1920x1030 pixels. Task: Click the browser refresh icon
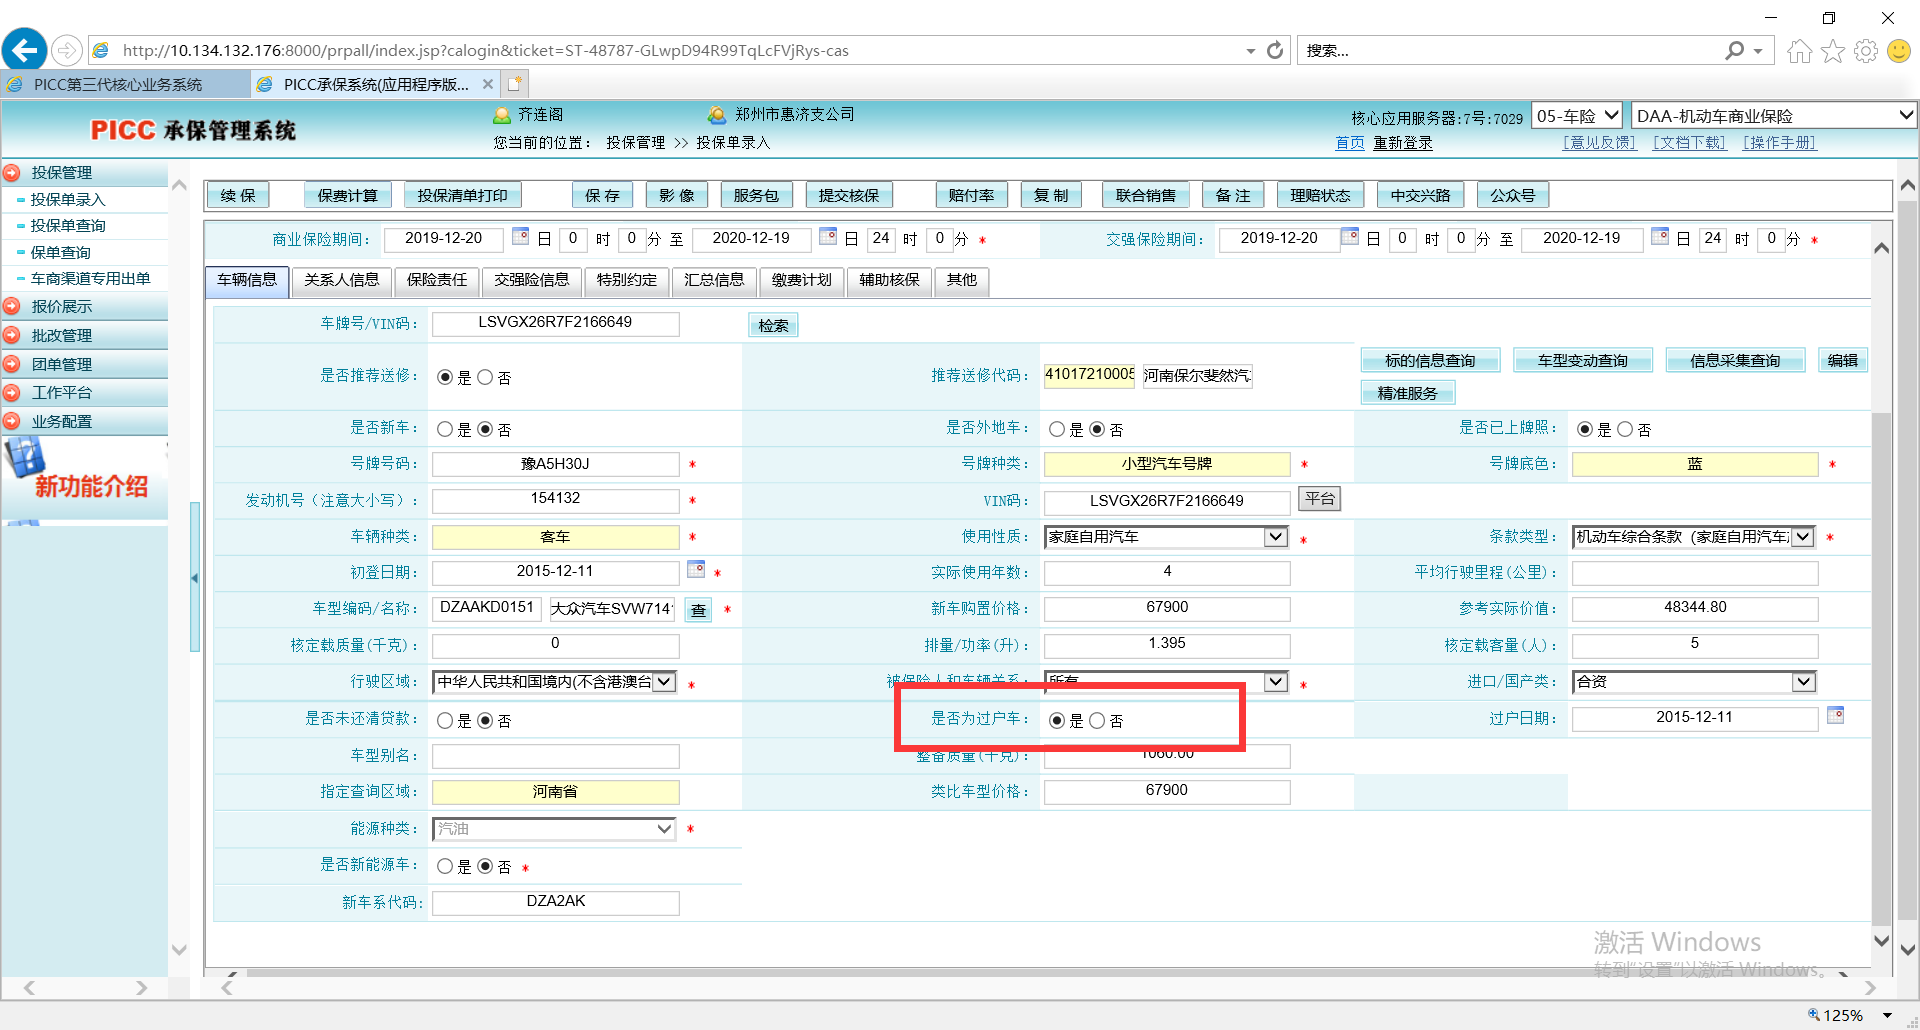(x=1275, y=50)
